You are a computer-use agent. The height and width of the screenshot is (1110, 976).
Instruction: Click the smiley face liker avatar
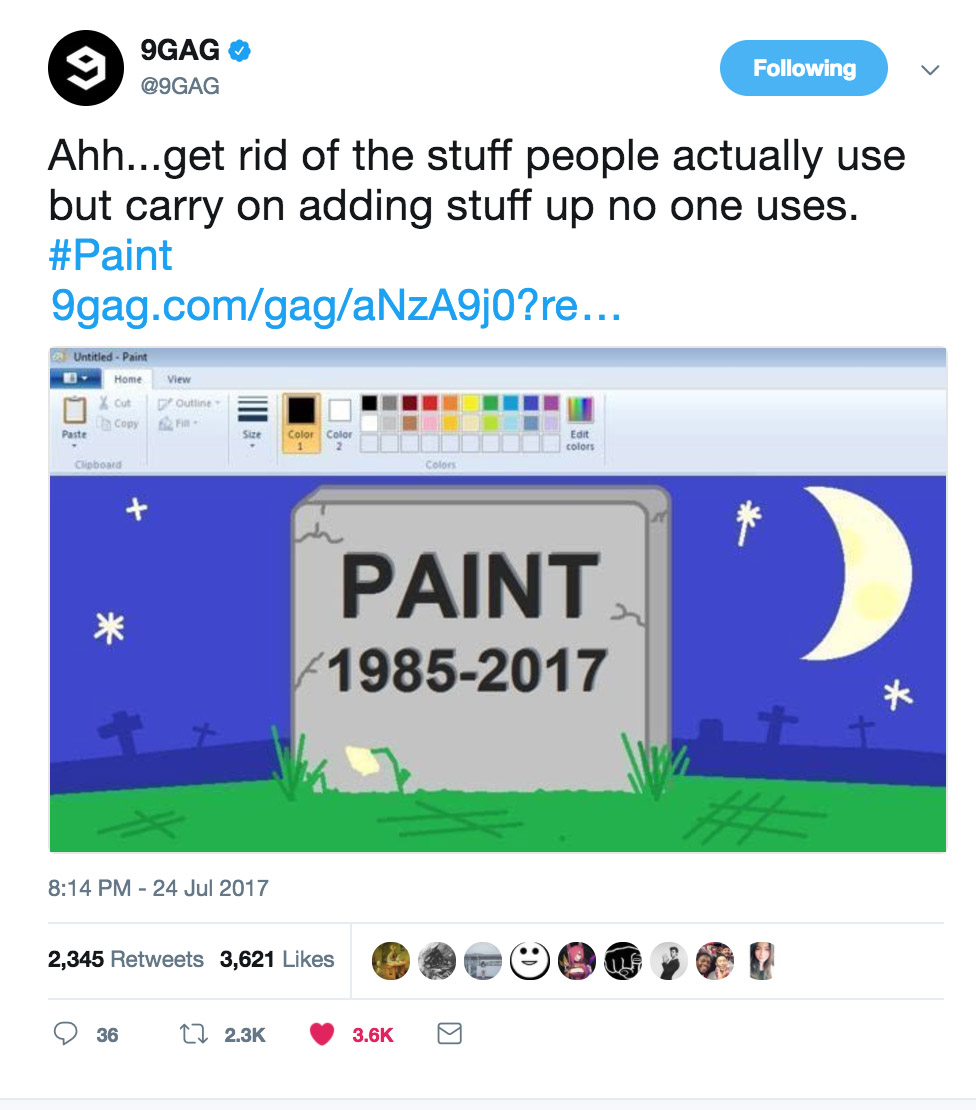528,960
